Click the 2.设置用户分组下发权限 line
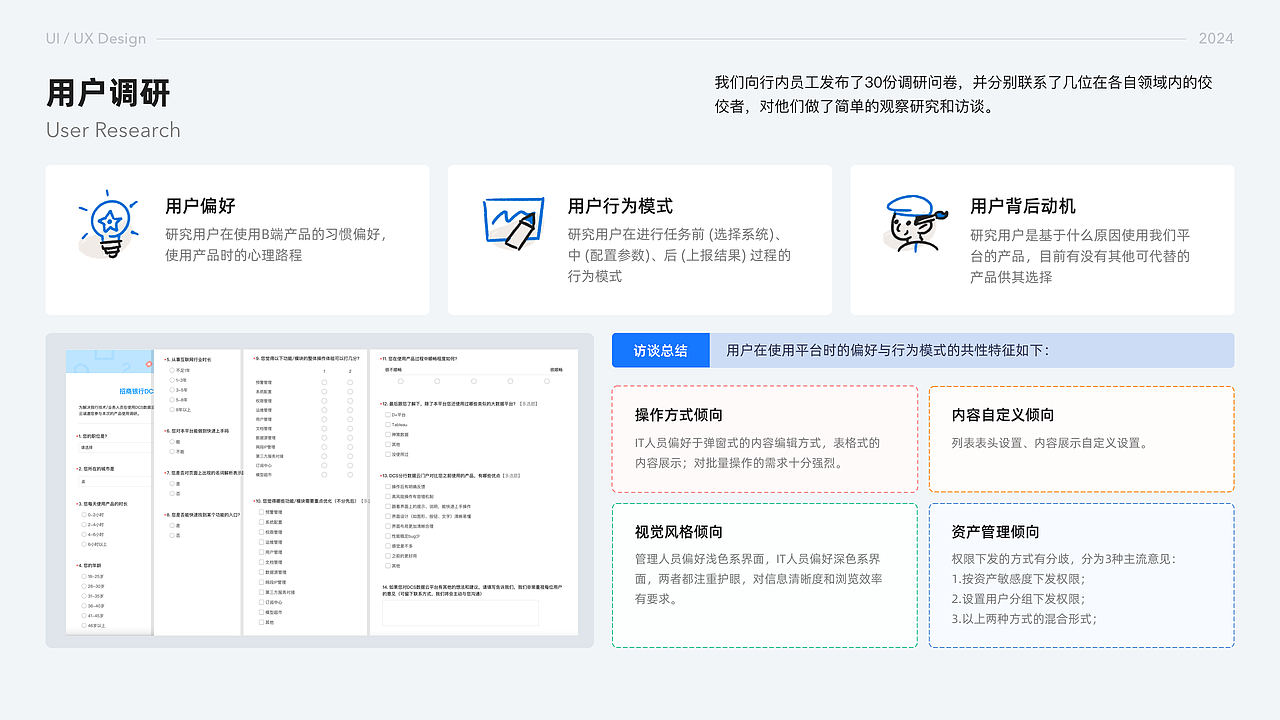This screenshot has width=1280, height=720. point(1018,599)
